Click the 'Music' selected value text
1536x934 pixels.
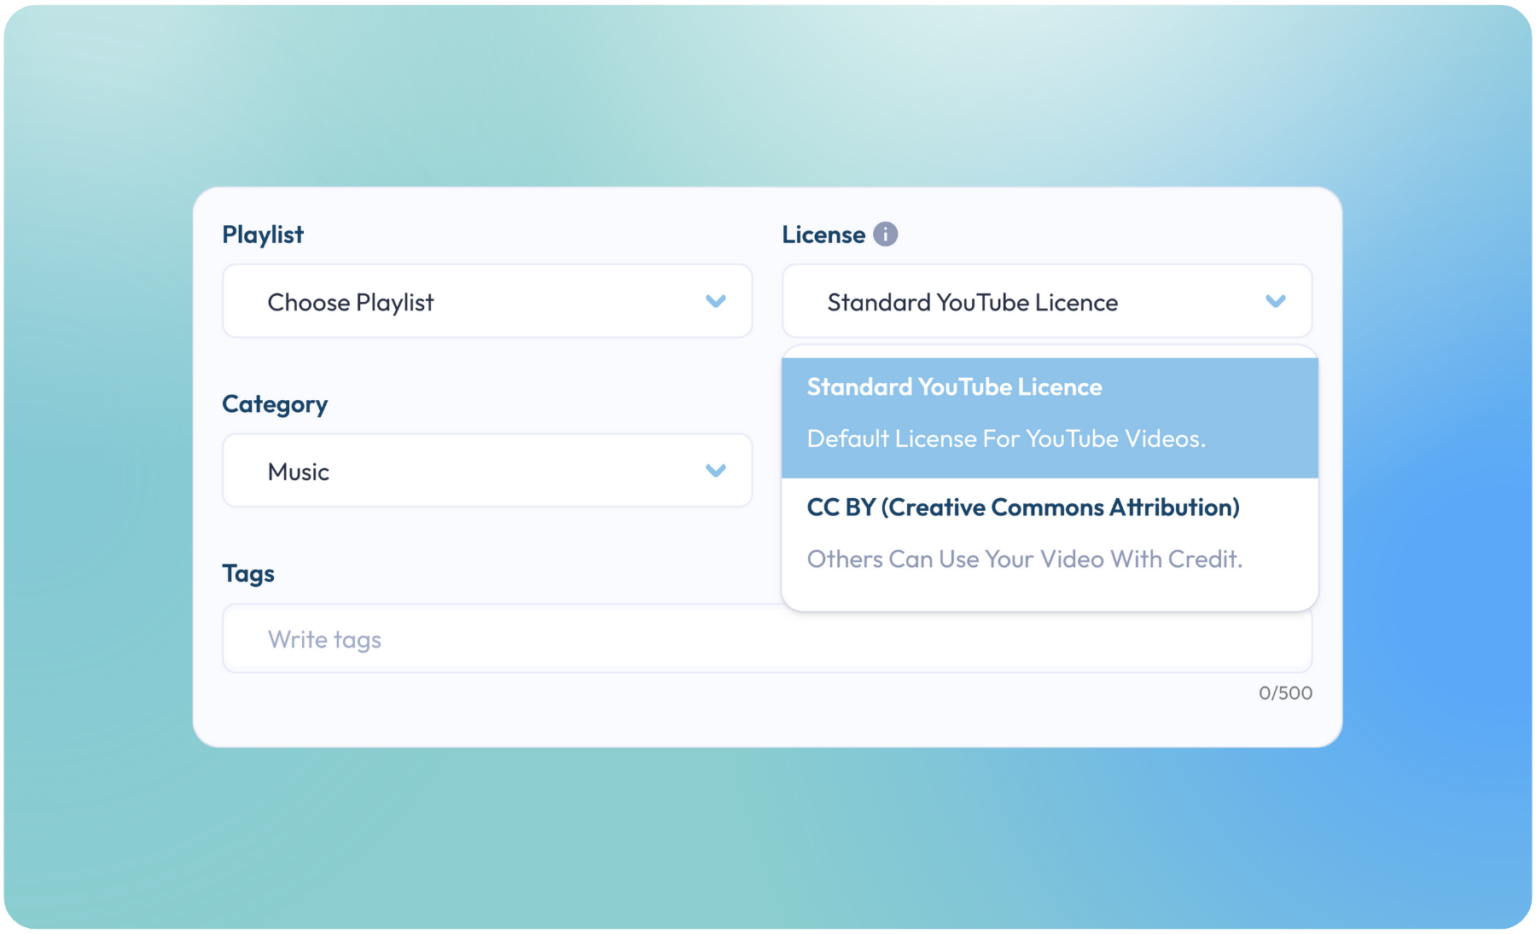pos(298,472)
